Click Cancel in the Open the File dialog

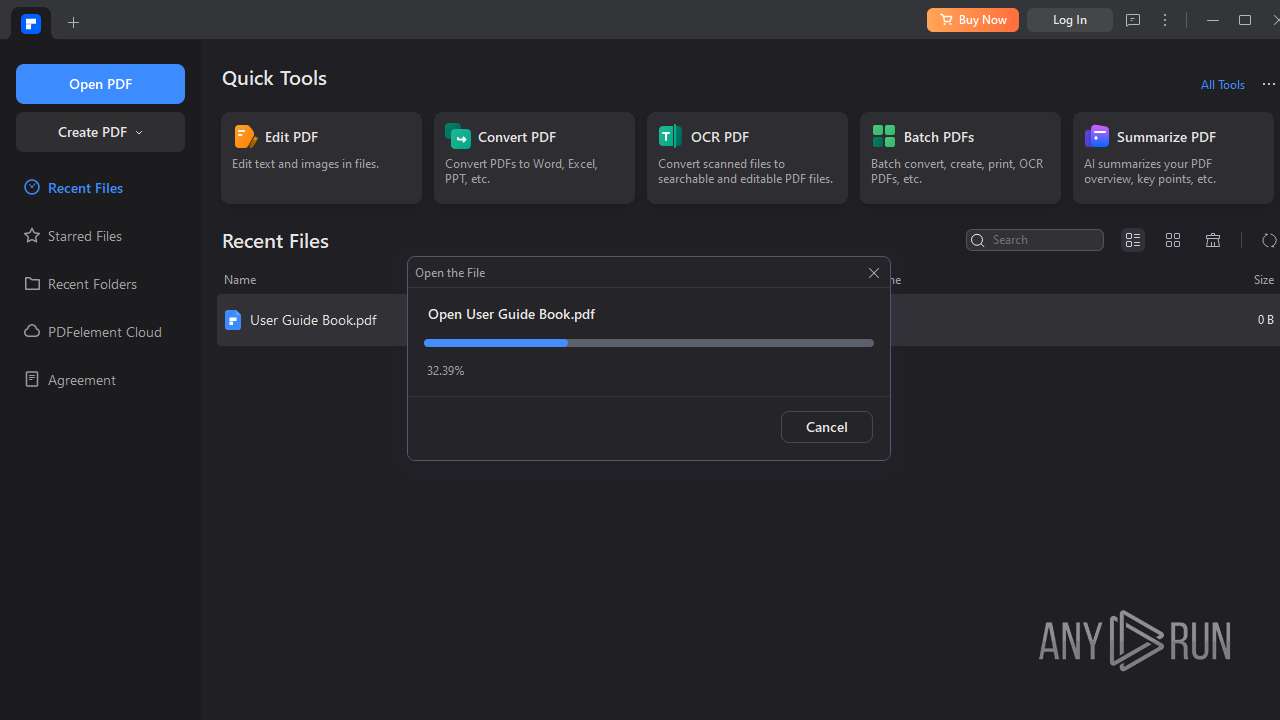[x=827, y=427]
